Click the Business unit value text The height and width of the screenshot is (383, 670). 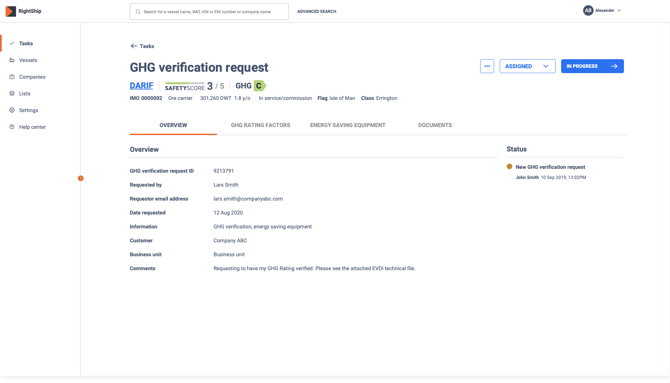coord(229,254)
